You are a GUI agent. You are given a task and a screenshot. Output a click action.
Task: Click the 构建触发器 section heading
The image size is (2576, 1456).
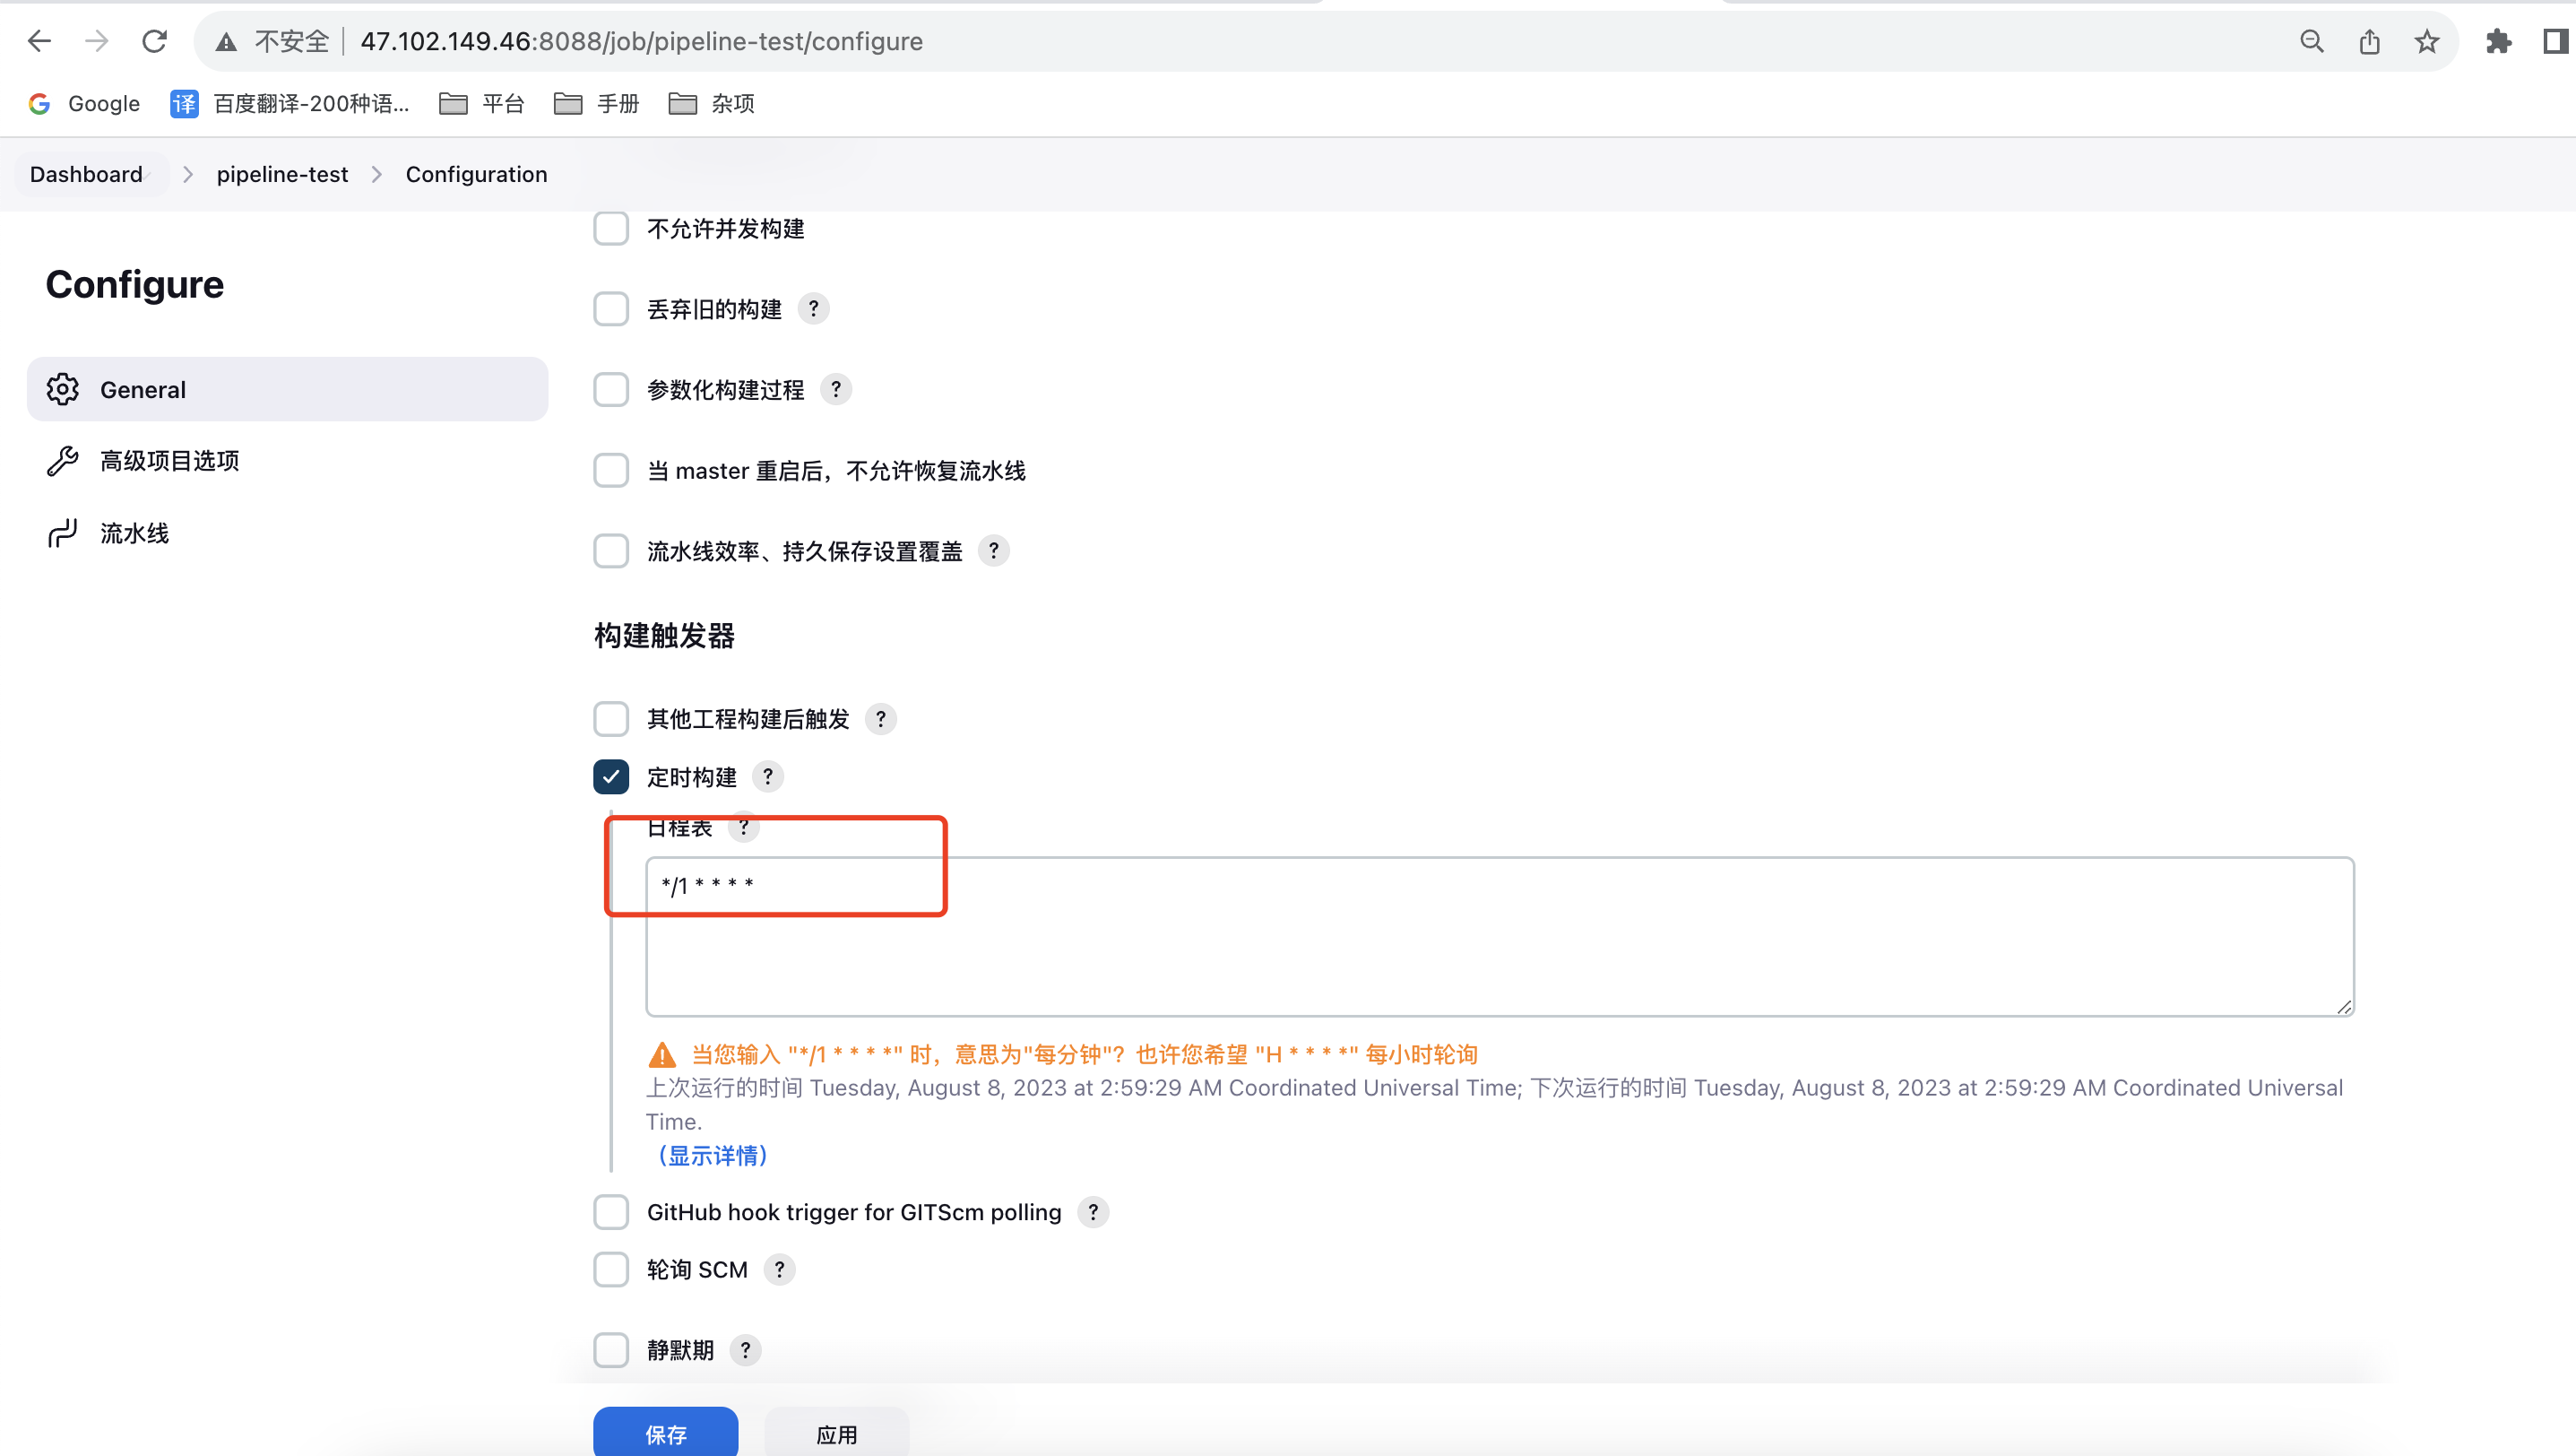coord(664,636)
